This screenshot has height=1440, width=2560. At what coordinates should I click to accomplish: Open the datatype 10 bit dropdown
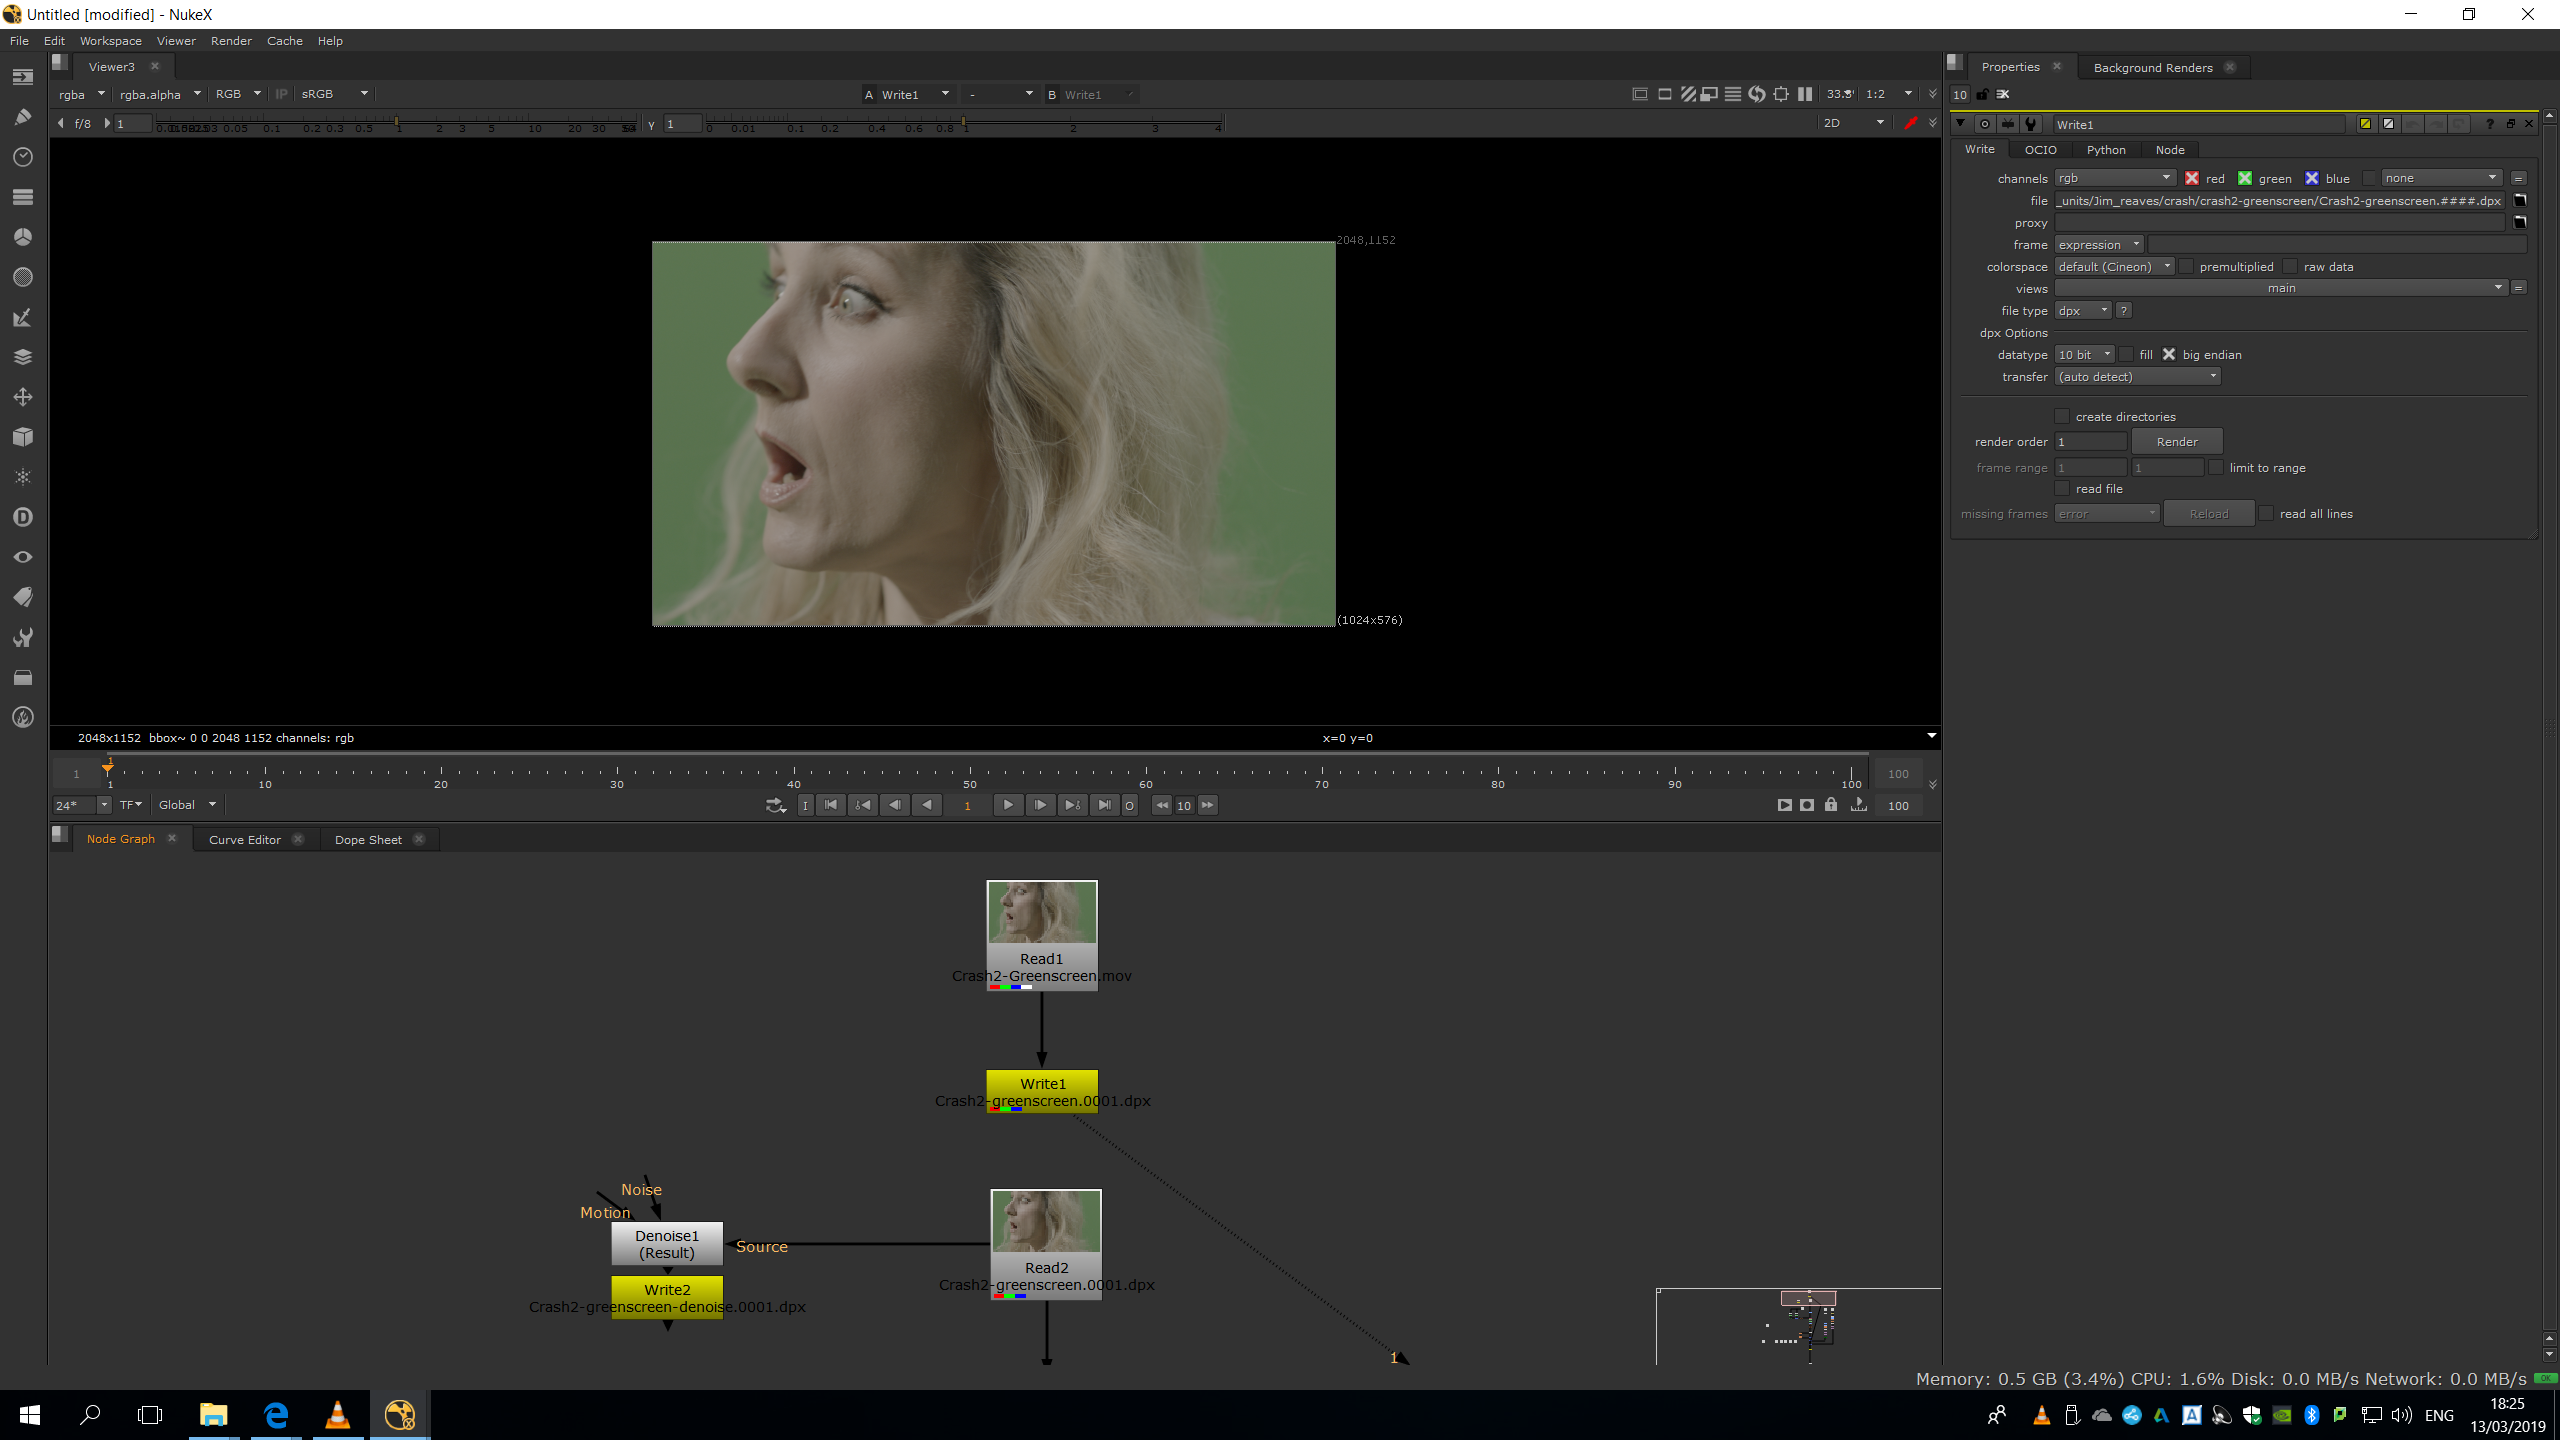point(2084,355)
